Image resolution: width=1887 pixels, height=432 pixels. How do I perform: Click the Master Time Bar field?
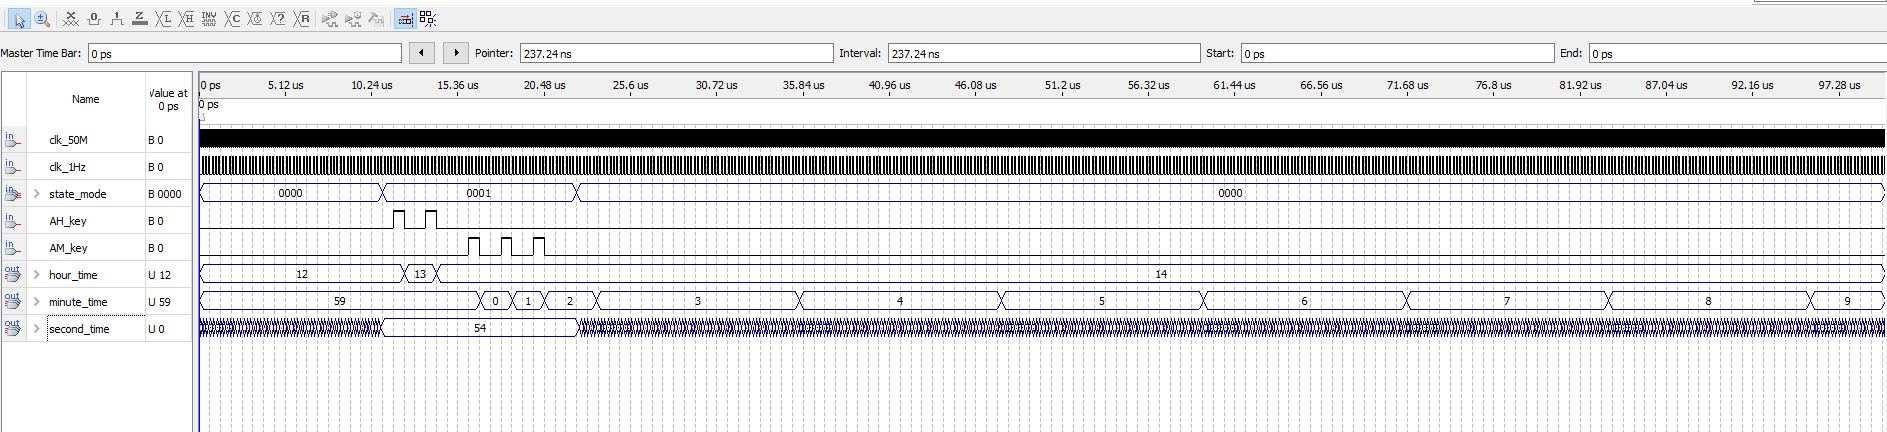click(x=245, y=54)
